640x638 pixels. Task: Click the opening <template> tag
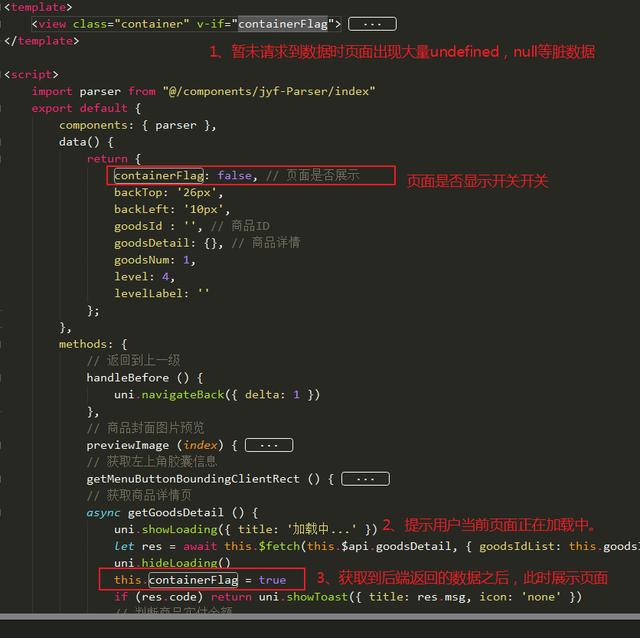[x=38, y=7]
